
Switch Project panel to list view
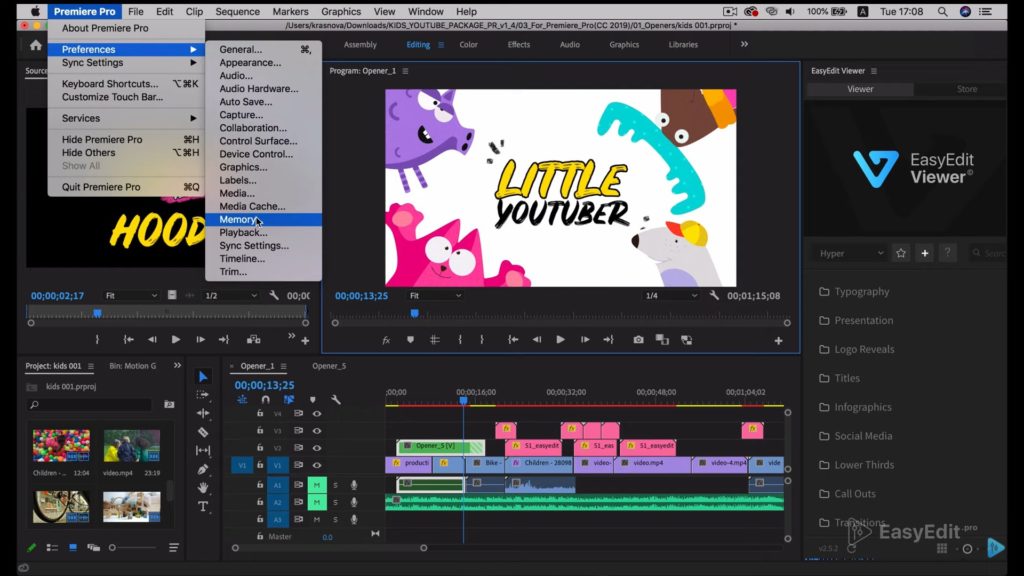[x=52, y=547]
